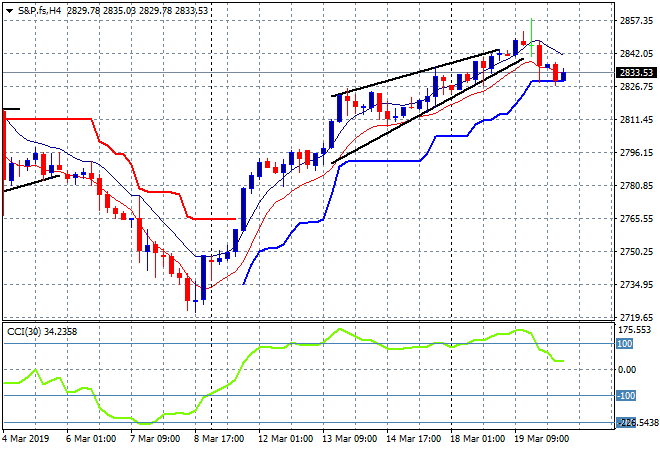Click the CCI(30) 34.2358 indicator label
The height and width of the screenshot is (450, 660).
point(42,332)
